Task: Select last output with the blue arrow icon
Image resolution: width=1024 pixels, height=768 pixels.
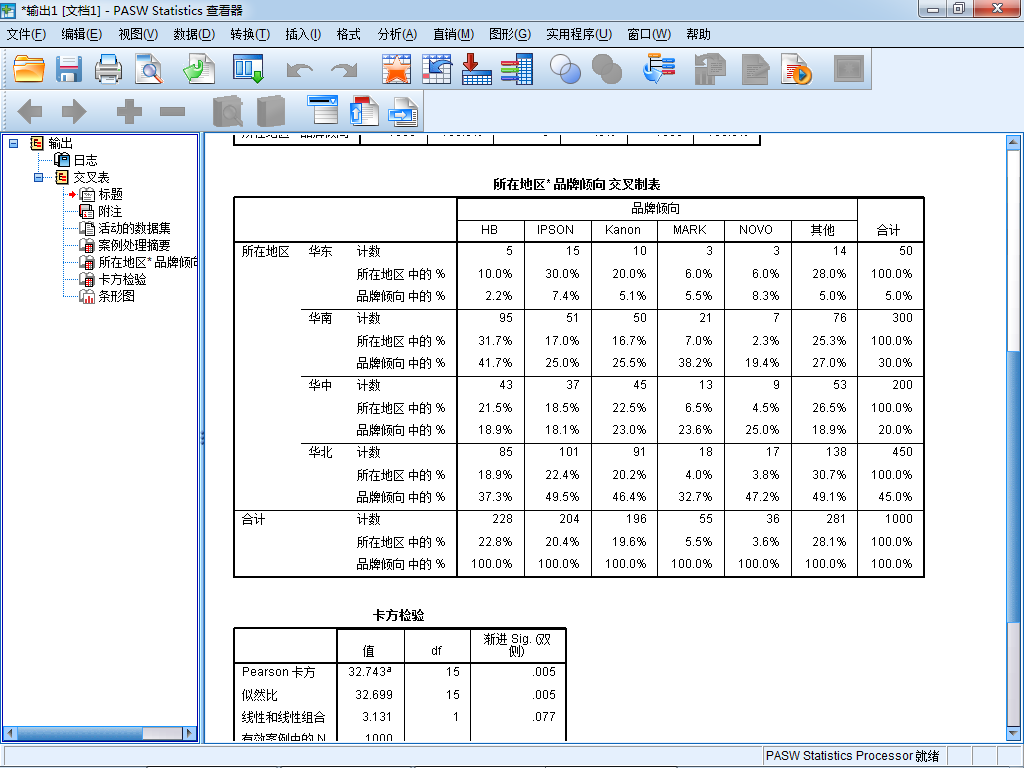Action: click(x=659, y=69)
